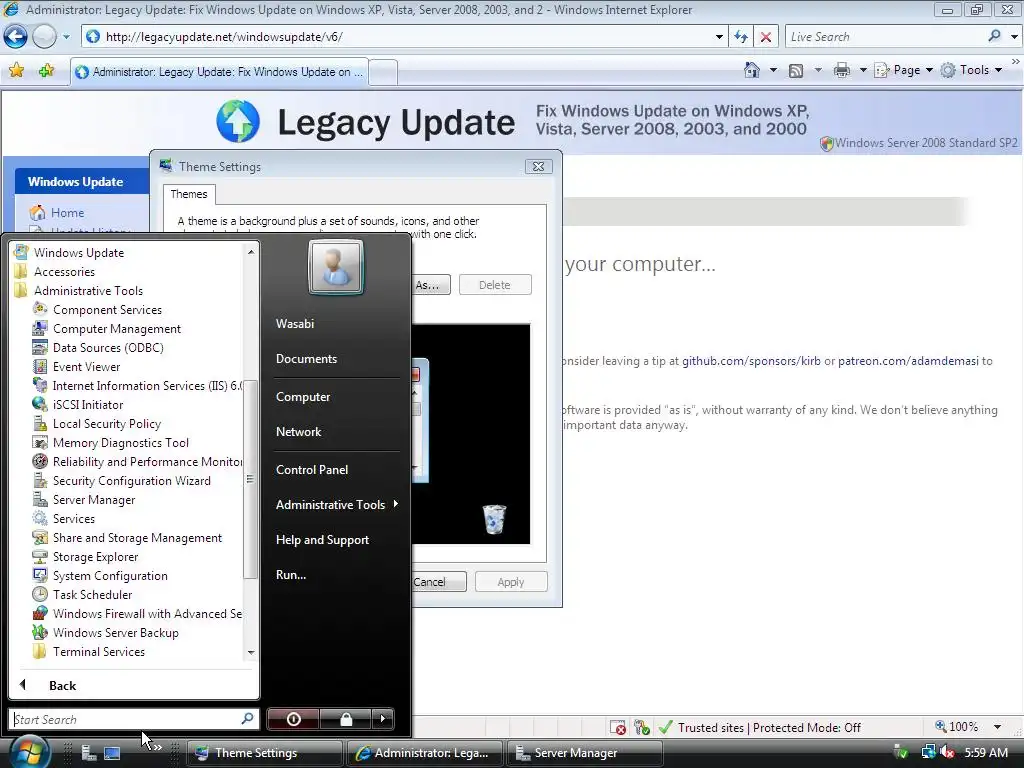This screenshot has height=768, width=1024.
Task: Launch Internet Information Services (IIS) 6.0 Manager
Action: click(x=137, y=385)
